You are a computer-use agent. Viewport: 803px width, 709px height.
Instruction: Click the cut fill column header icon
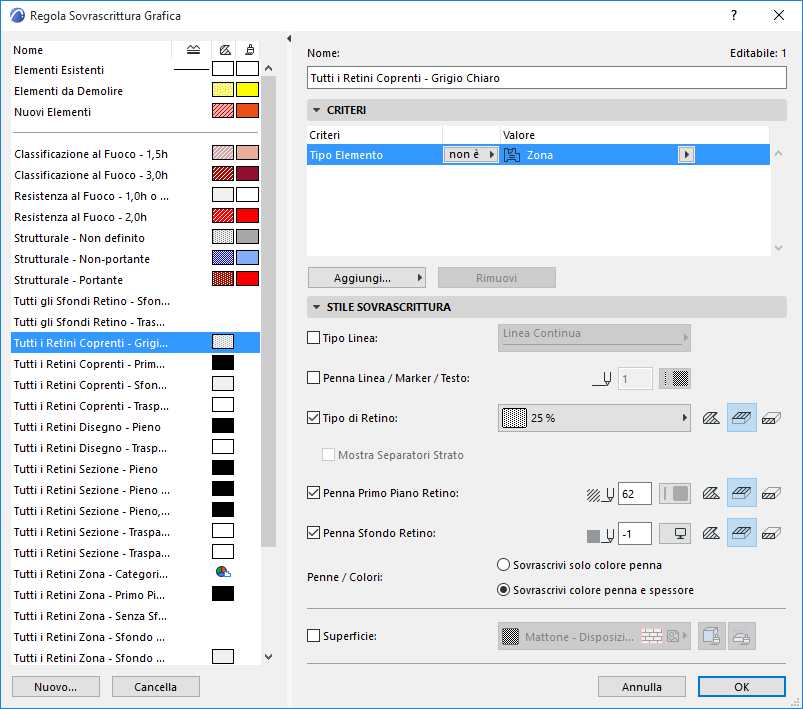225,50
